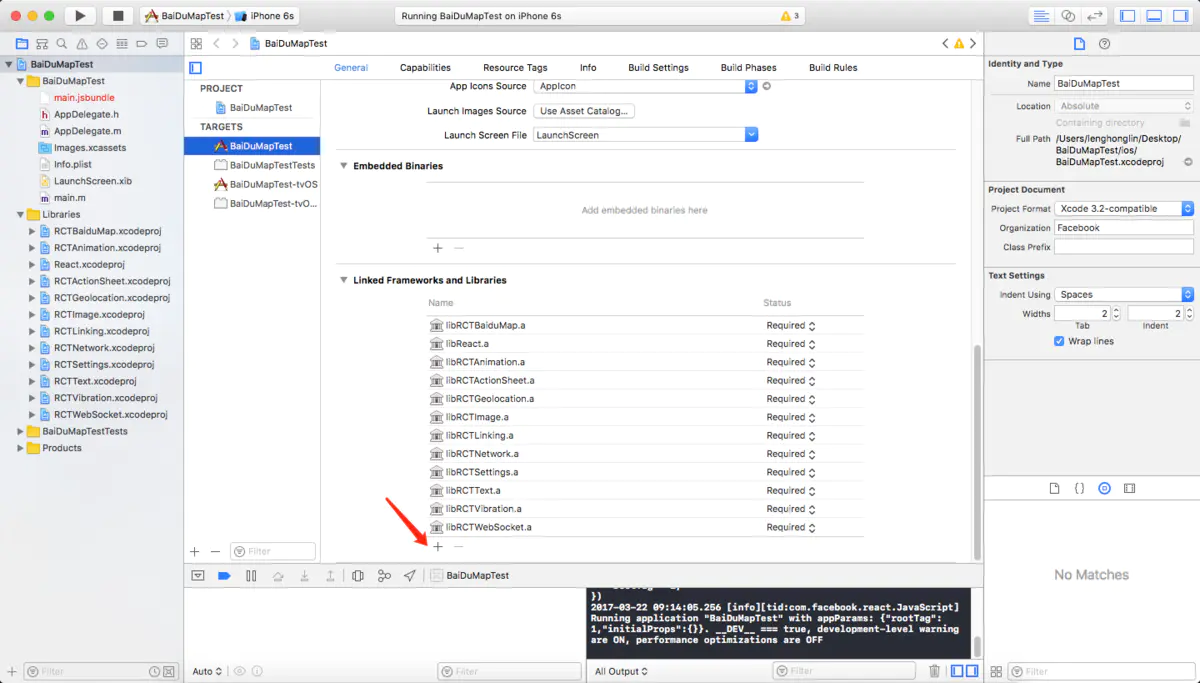The height and width of the screenshot is (683, 1200).
Task: Open the report navigator speech-bubble icon
Action: pyautogui.click(x=161, y=44)
